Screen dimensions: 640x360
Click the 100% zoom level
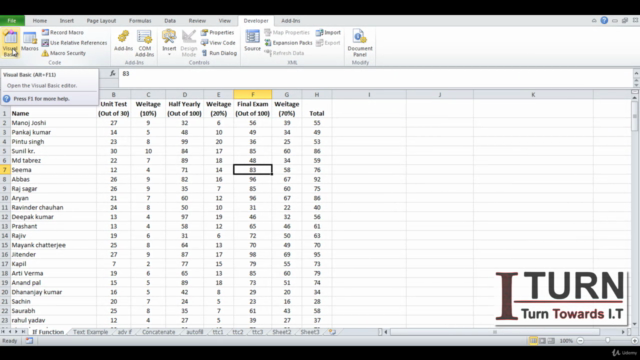coord(566,340)
